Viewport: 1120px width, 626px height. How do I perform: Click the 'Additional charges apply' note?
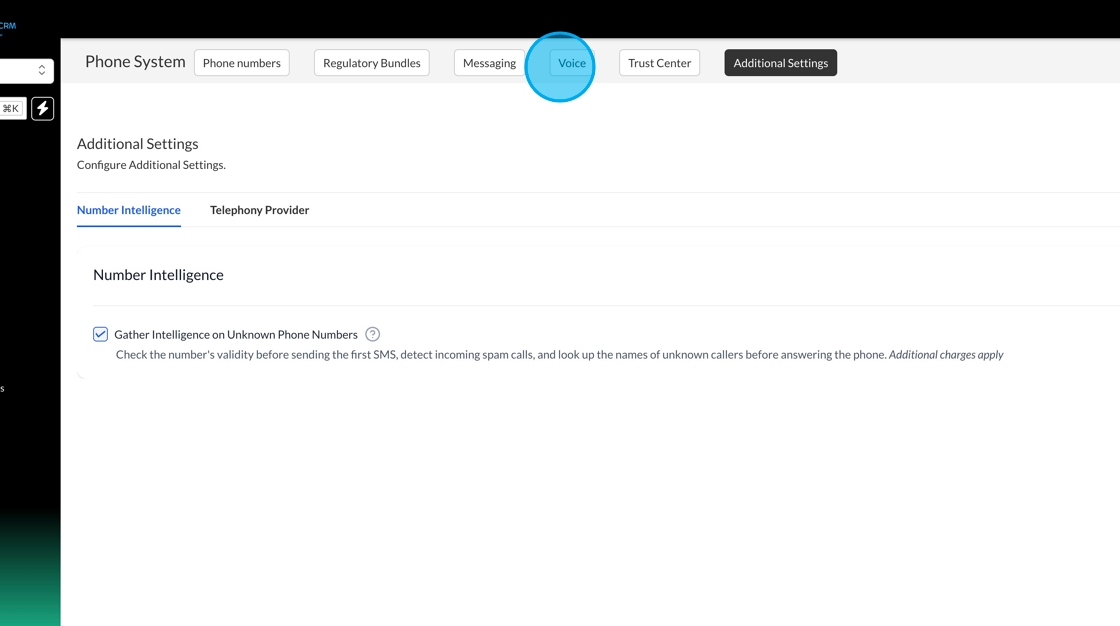[x=946, y=354]
